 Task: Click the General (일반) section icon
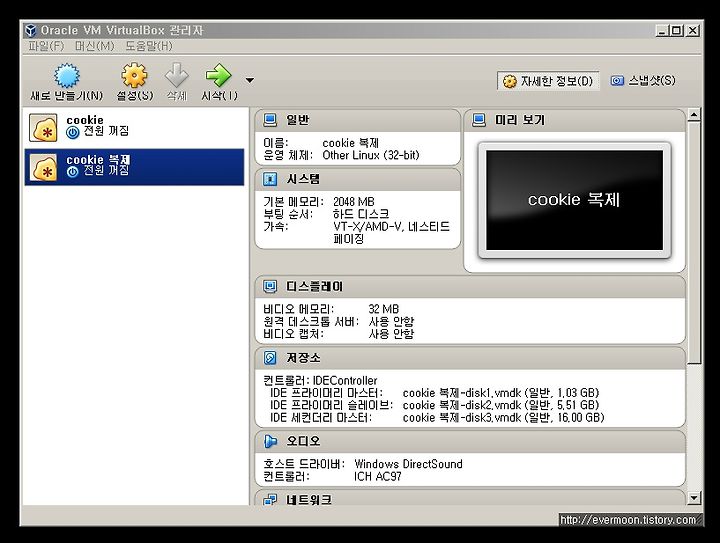pos(270,120)
